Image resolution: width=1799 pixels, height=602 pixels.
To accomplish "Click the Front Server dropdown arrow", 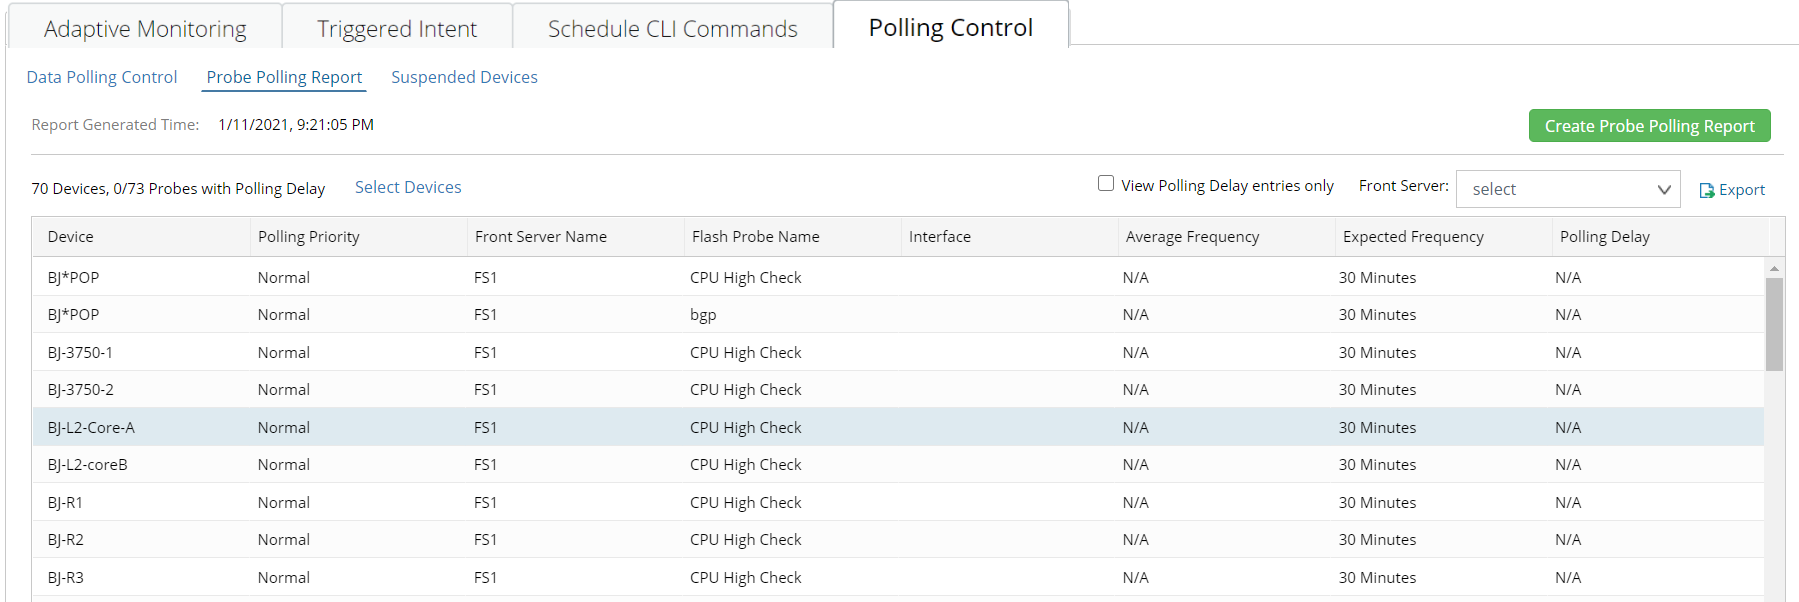I will (1664, 190).
